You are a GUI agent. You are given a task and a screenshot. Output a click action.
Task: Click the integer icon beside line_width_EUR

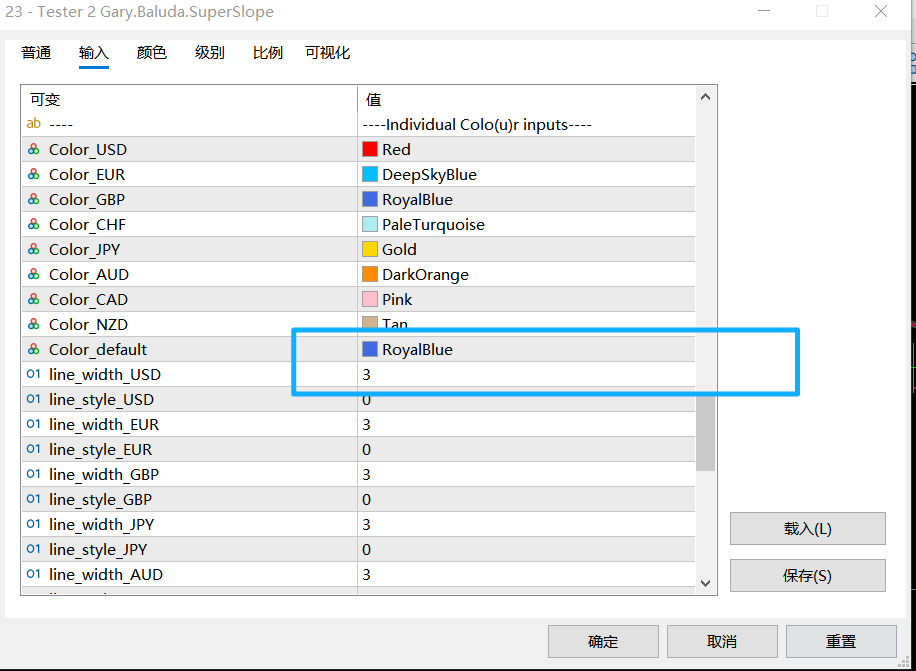[x=34, y=424]
